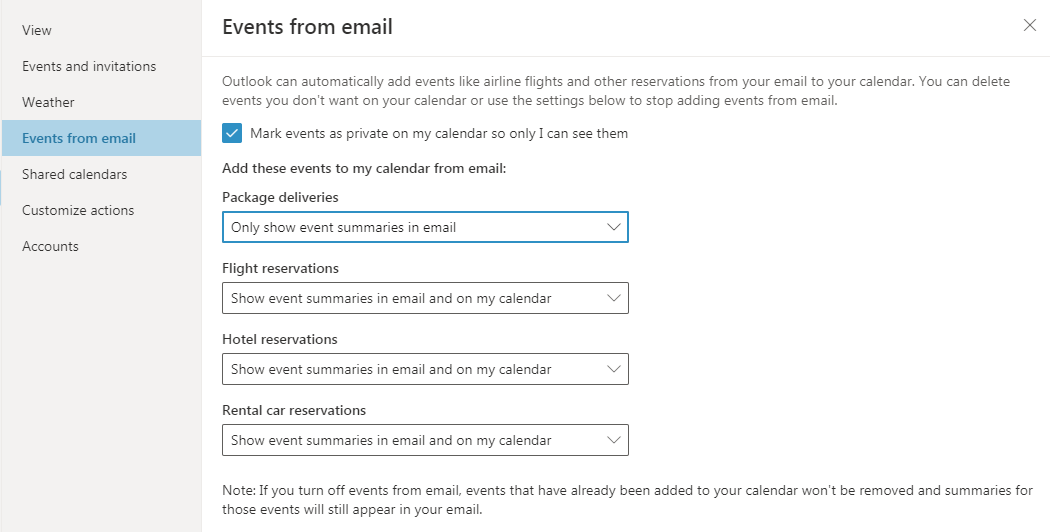
Task: Open the Package deliveries dropdown
Action: pos(425,227)
